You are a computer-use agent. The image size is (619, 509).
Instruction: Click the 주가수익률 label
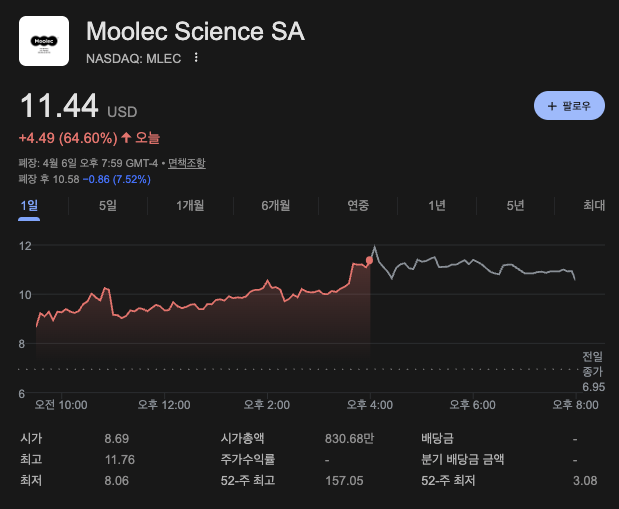pos(248,459)
